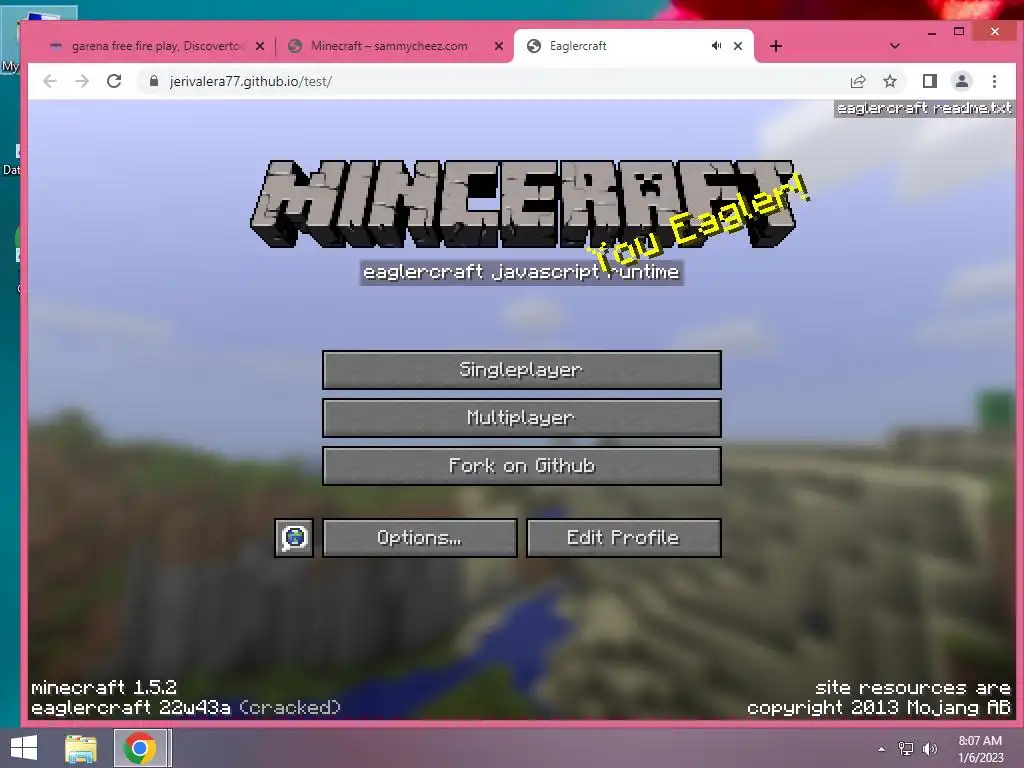
Task: Close the Minecraft – sammycheez.com tab
Action: 499,46
